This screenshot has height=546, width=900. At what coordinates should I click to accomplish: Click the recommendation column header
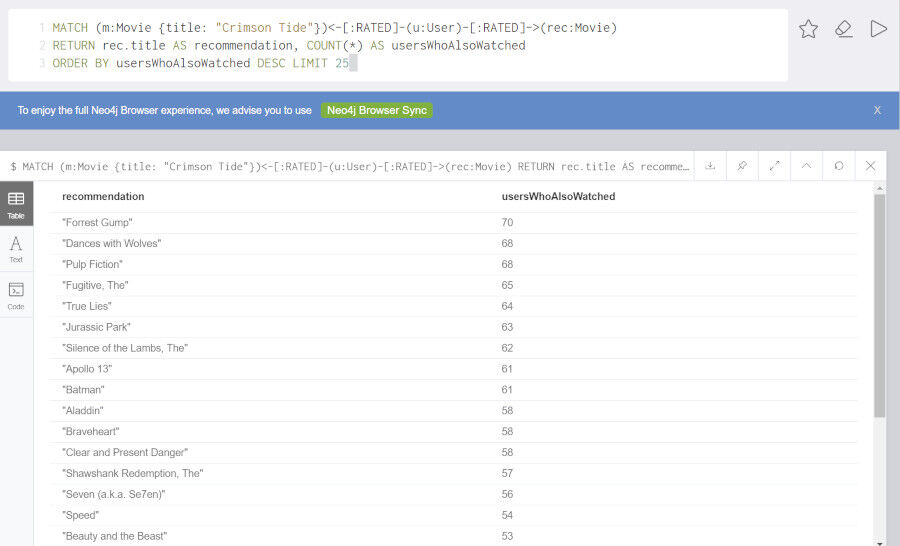[103, 196]
